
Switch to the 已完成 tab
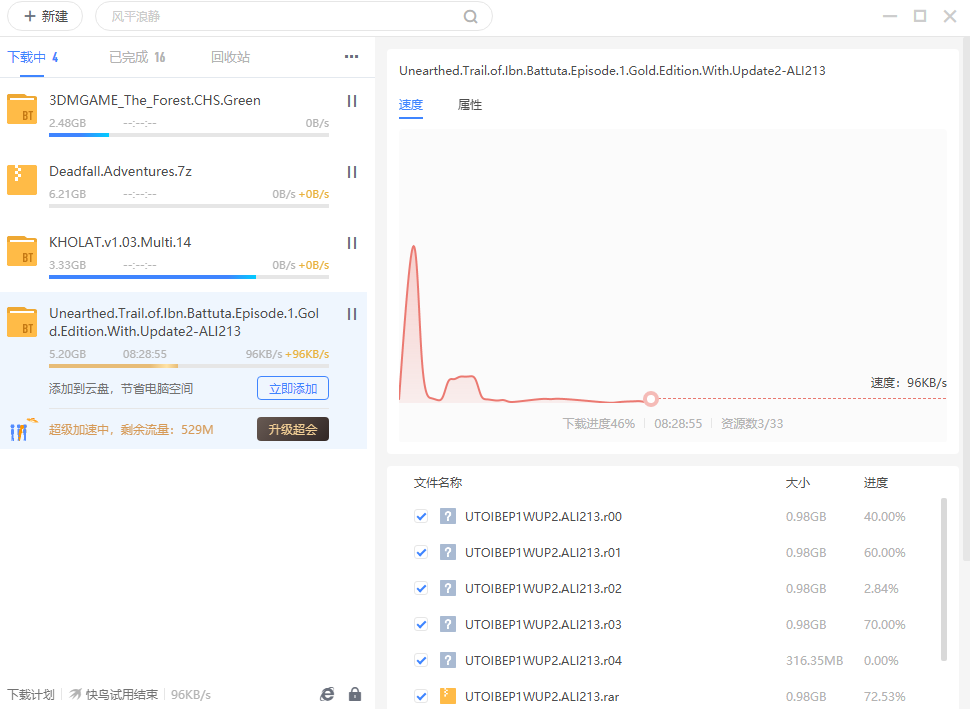137,57
